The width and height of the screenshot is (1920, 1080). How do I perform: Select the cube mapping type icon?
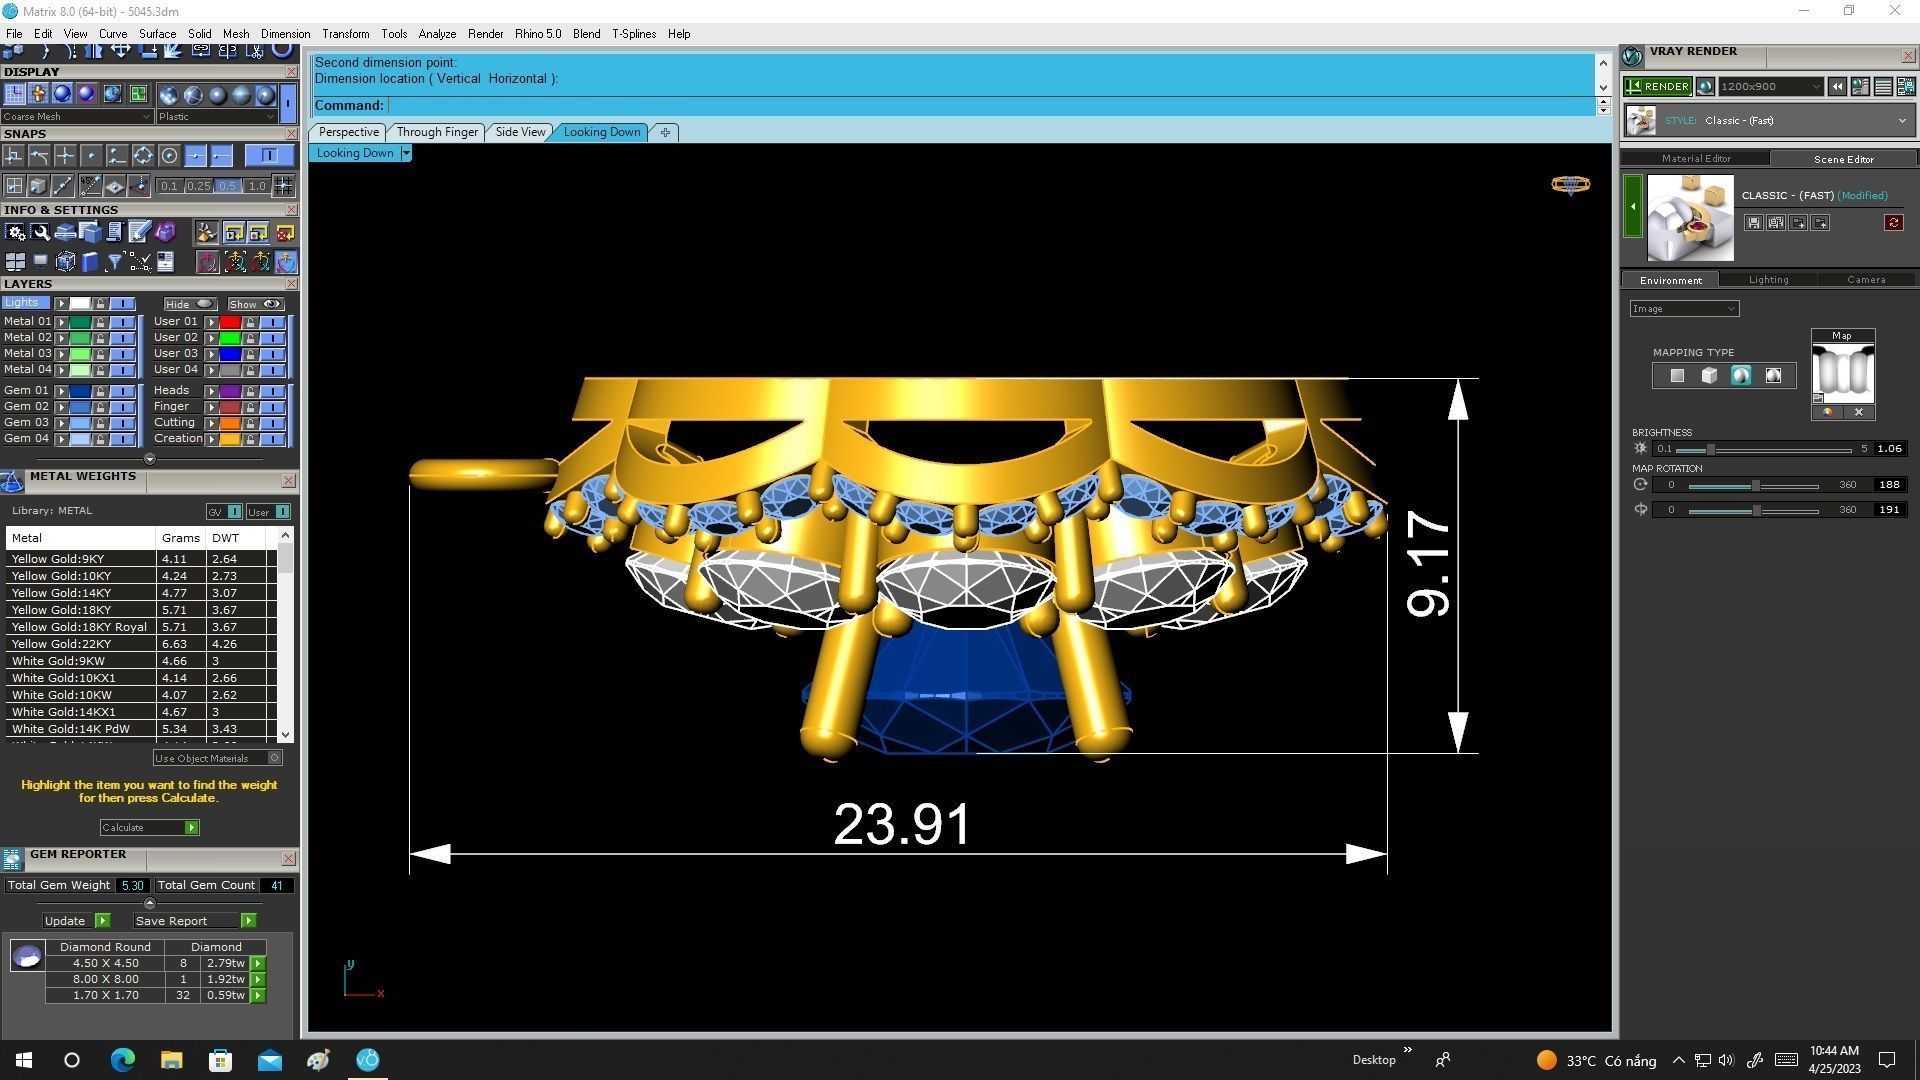(x=1709, y=376)
